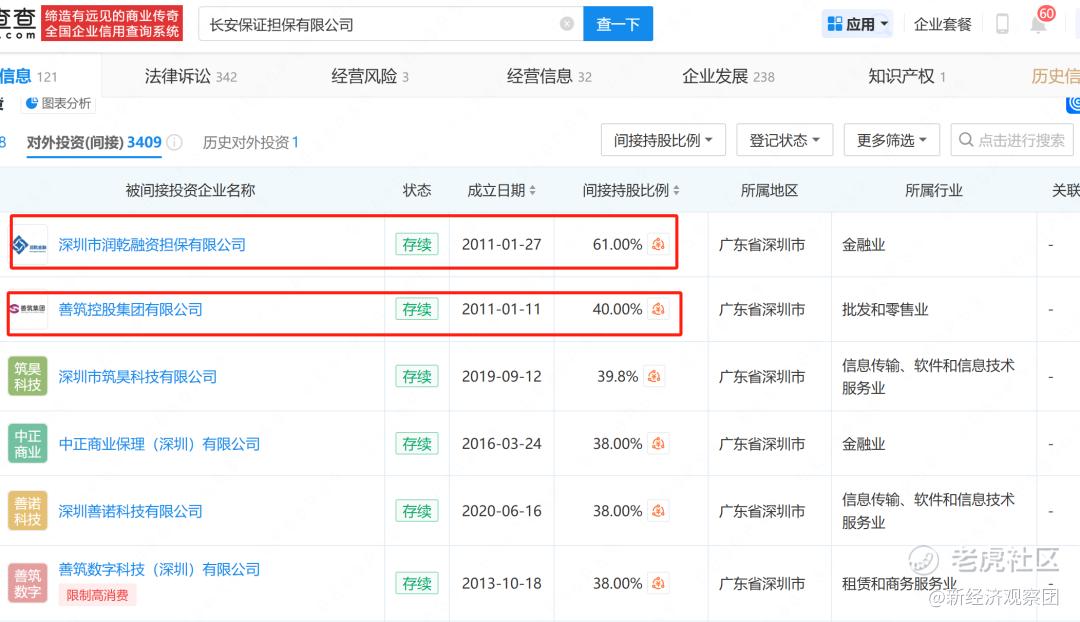This screenshot has height=622, width=1080.
Task: Expand the 应用 apps dropdown
Action: coord(858,24)
